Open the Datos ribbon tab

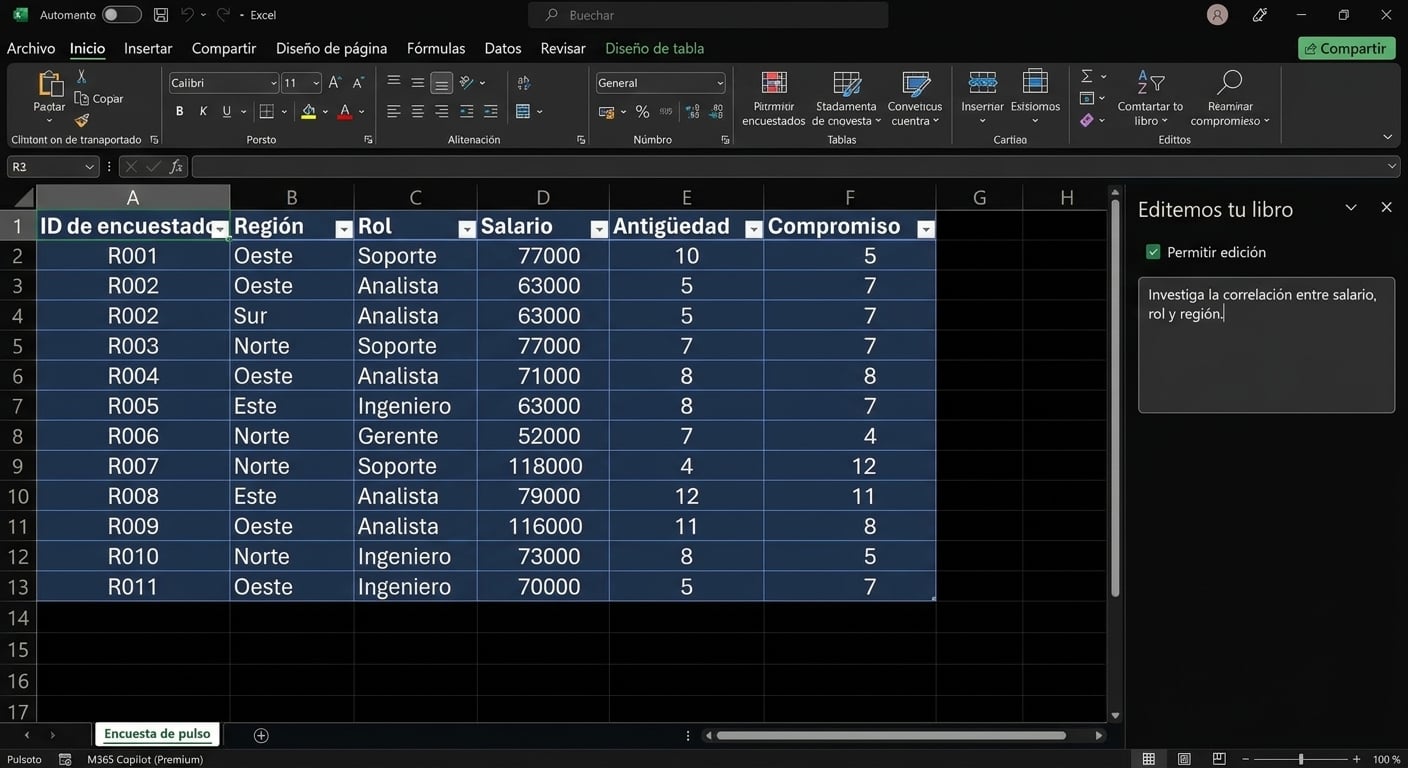tap(503, 48)
